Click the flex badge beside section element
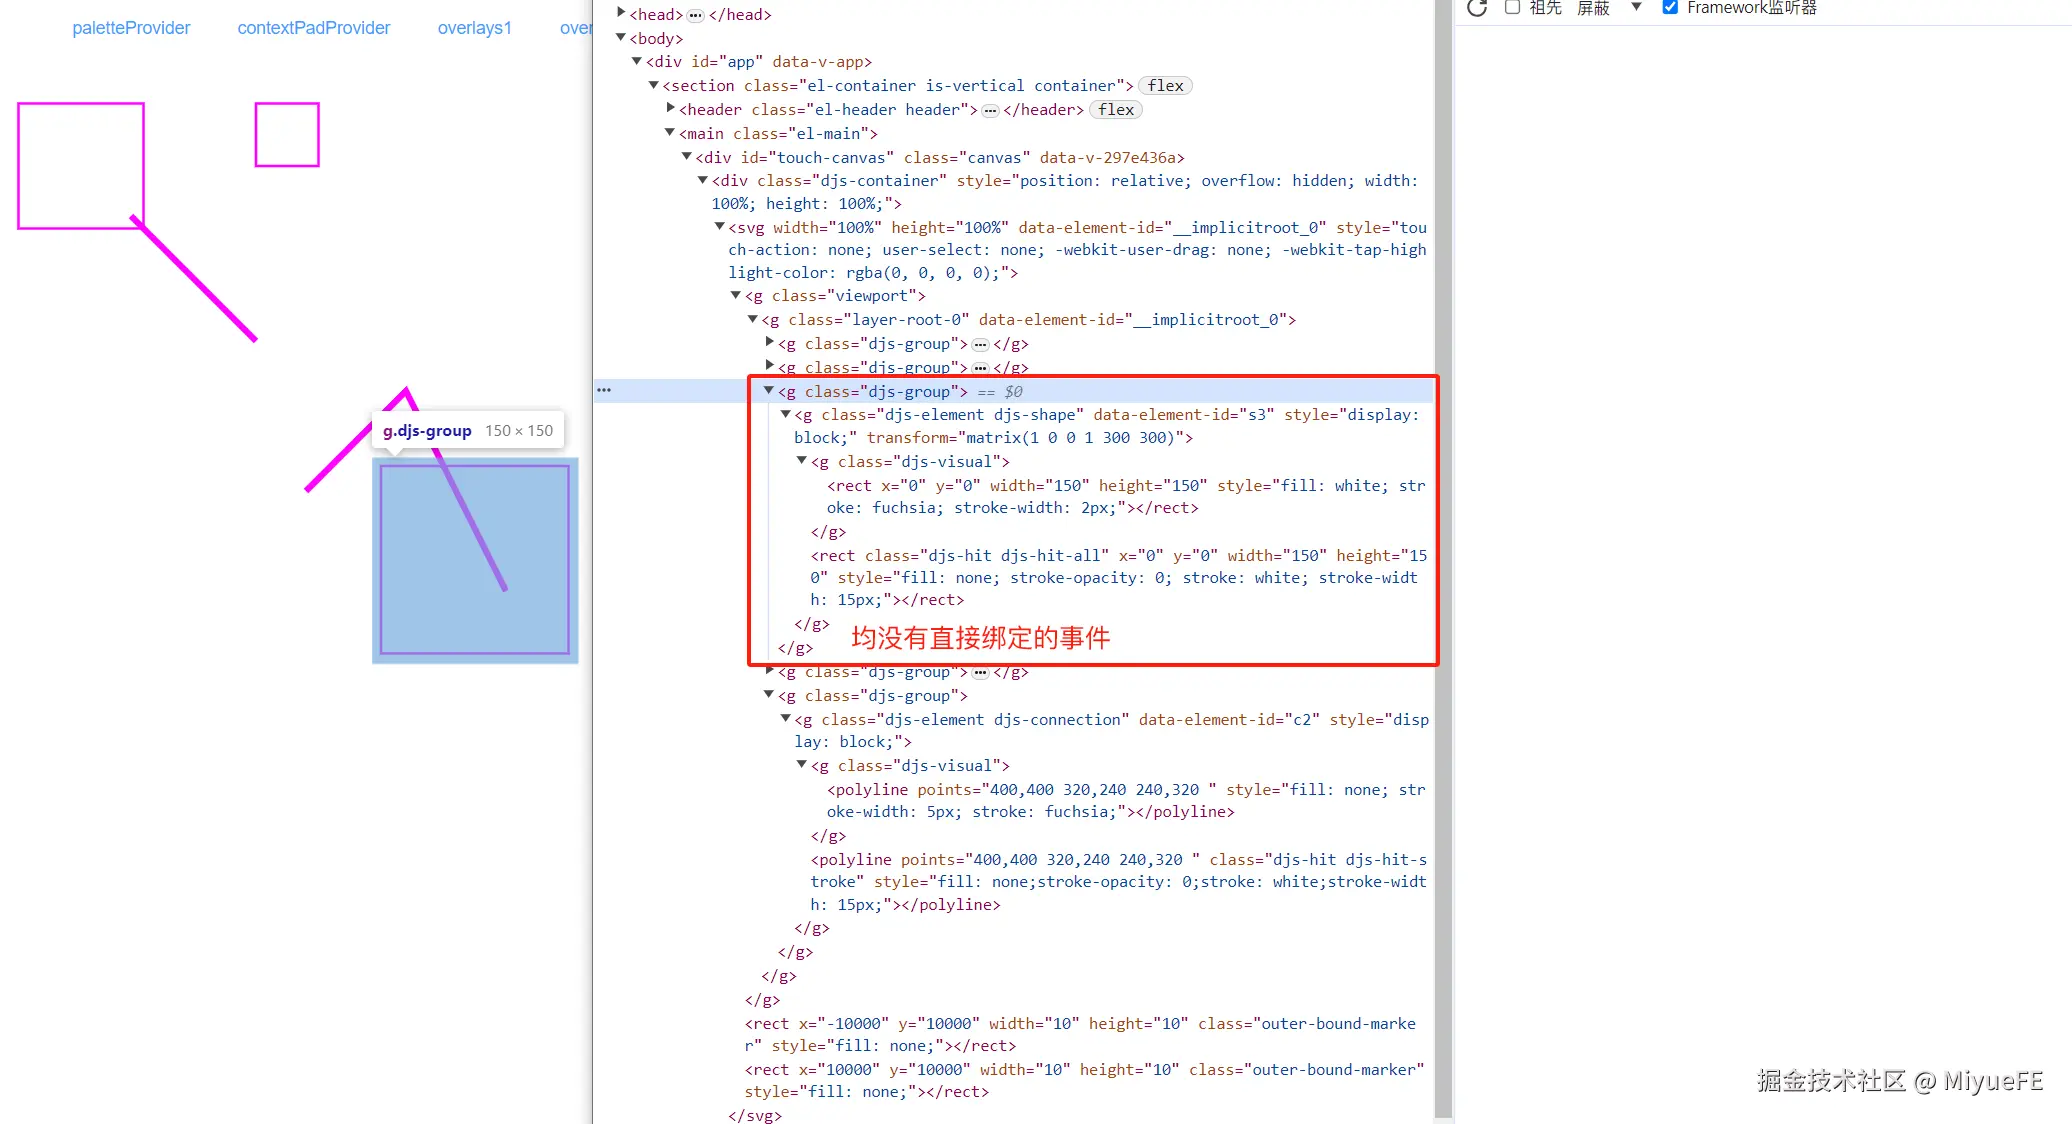The height and width of the screenshot is (1124, 2072). 1165,86
